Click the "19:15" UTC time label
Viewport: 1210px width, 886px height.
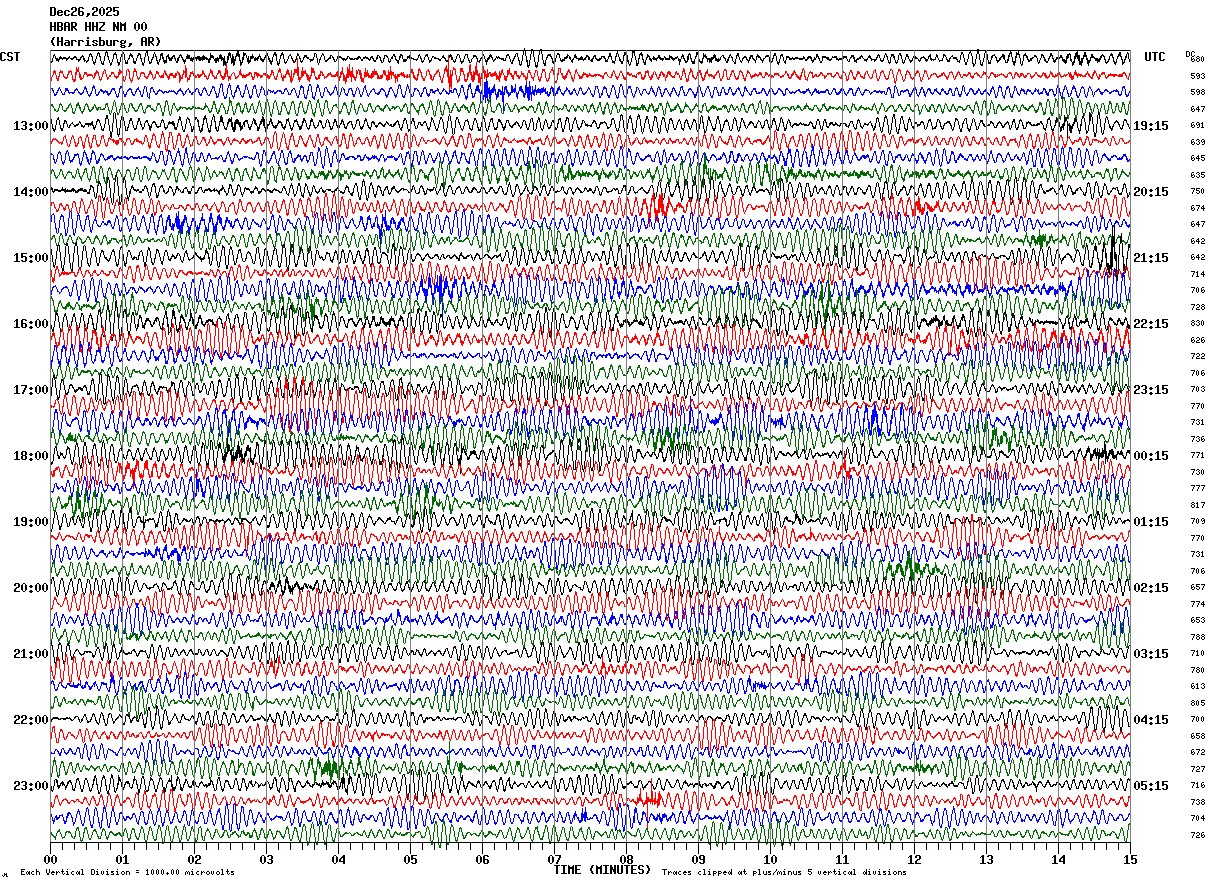1151,126
